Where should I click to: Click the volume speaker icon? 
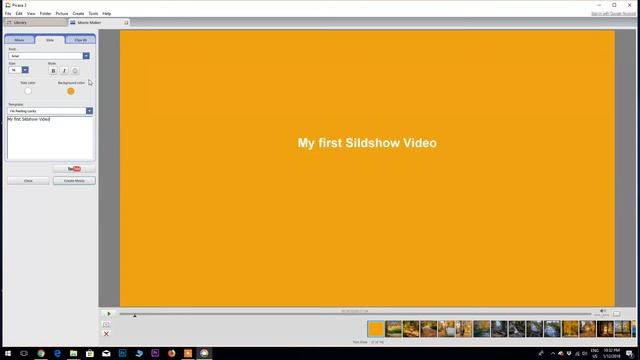602,311
